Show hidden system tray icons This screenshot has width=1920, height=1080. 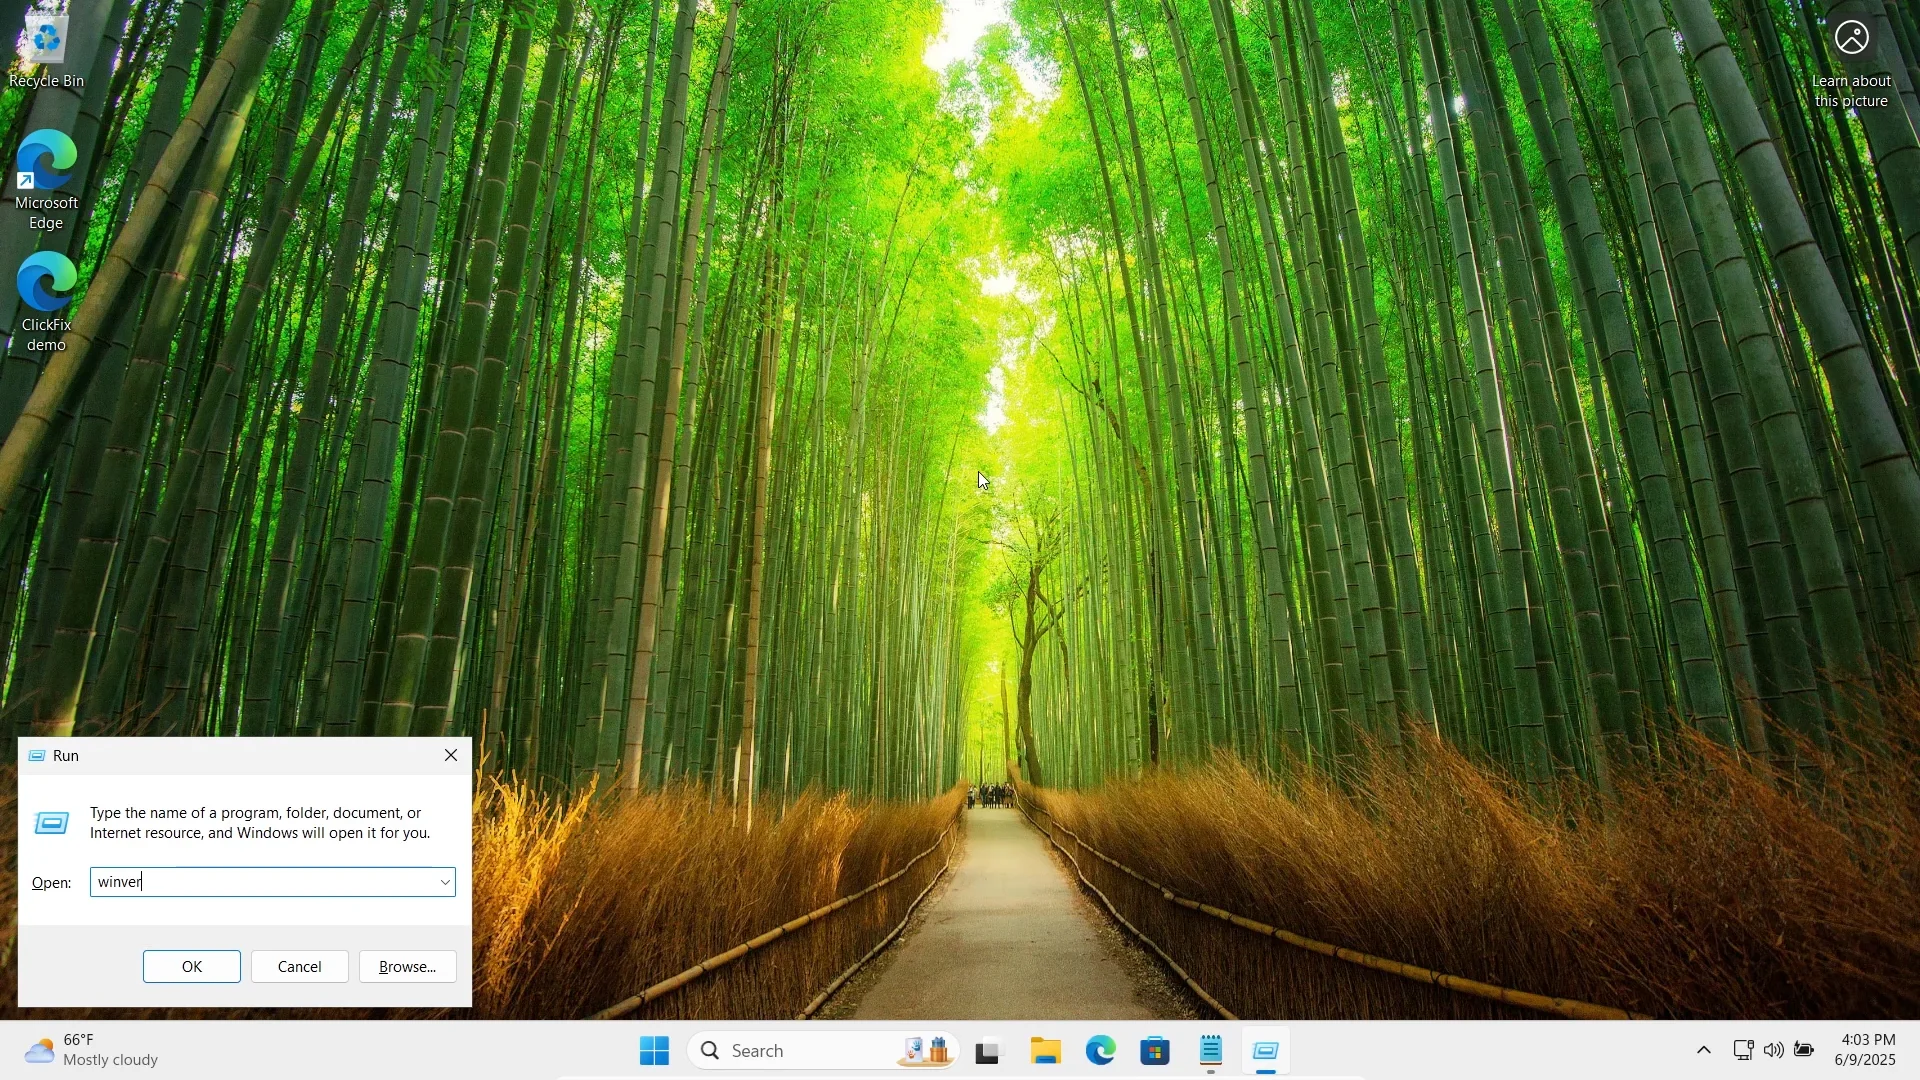coord(1705,1051)
